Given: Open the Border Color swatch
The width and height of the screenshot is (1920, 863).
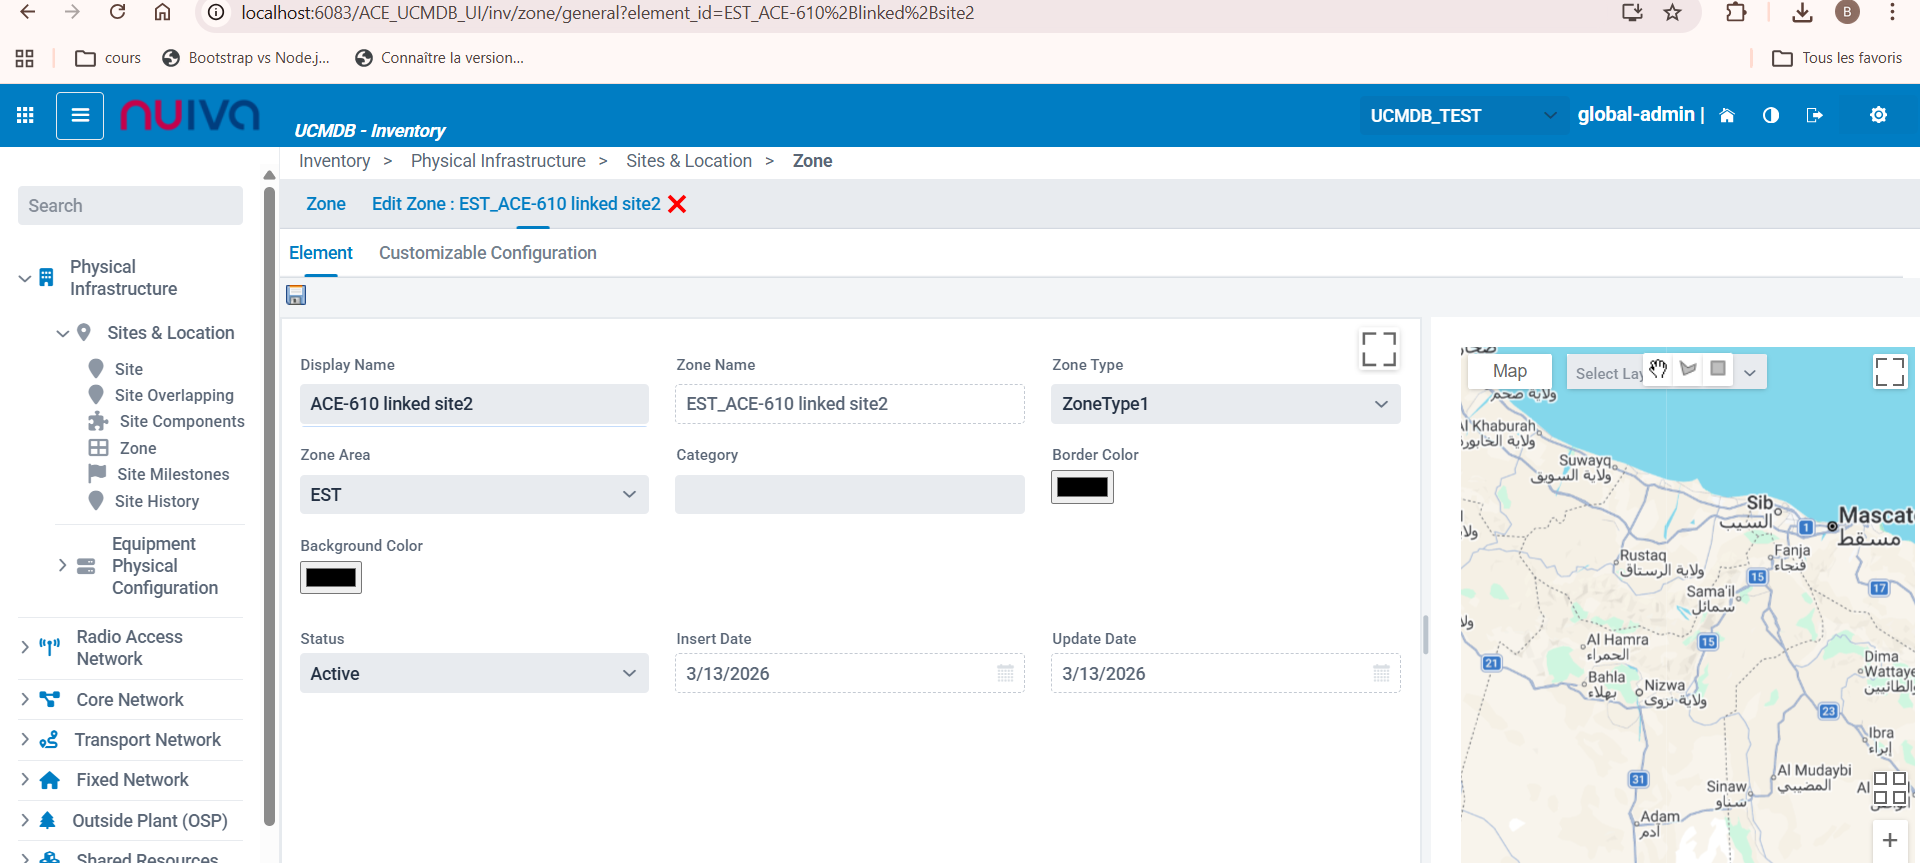Looking at the screenshot, I should coord(1082,487).
